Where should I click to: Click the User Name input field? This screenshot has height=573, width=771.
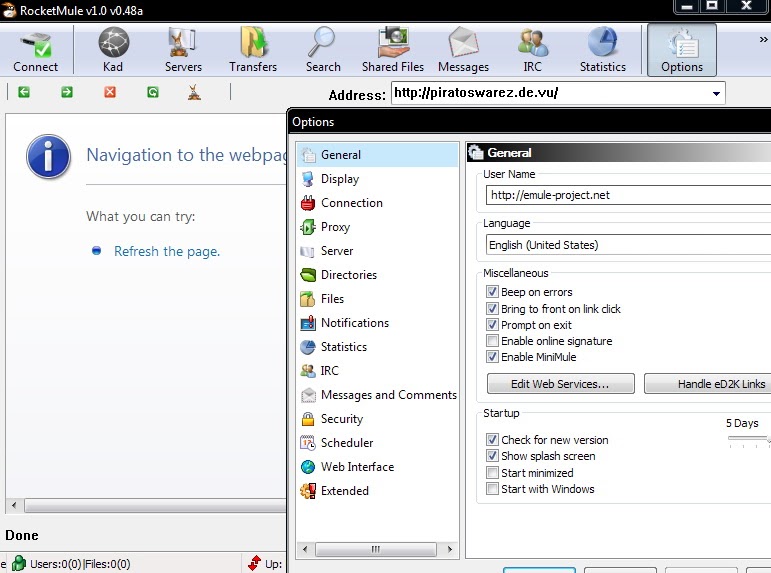628,195
